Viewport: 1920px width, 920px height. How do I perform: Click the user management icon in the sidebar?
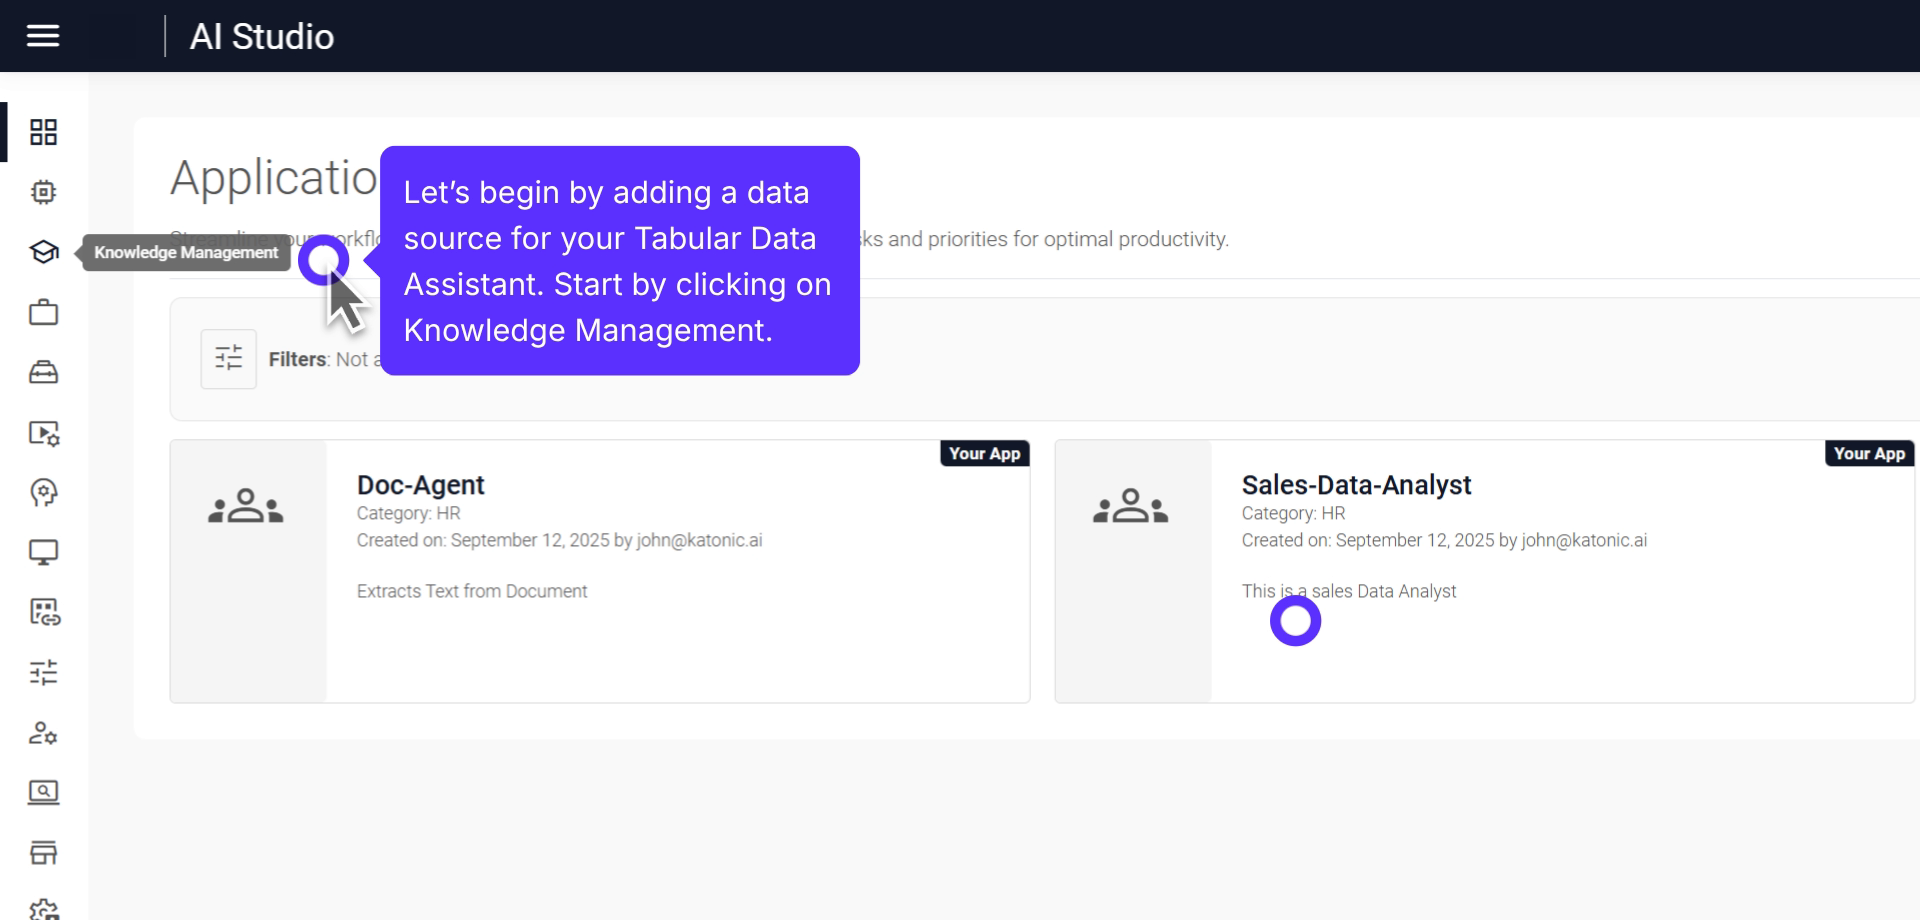click(44, 733)
